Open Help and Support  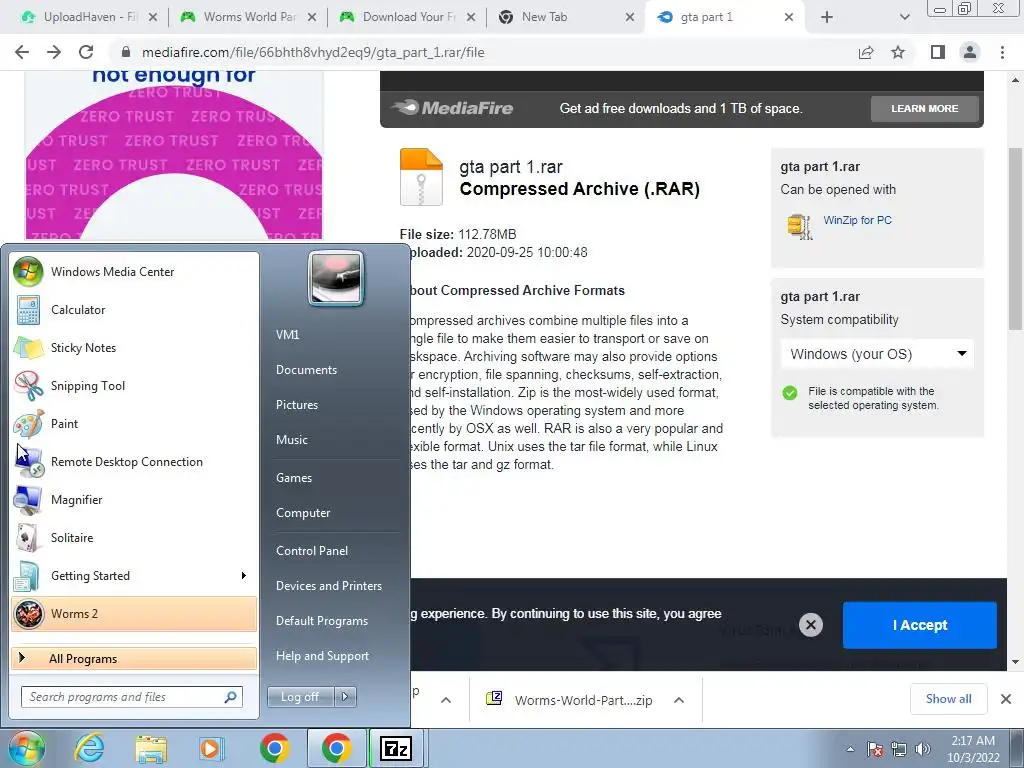[322, 656]
